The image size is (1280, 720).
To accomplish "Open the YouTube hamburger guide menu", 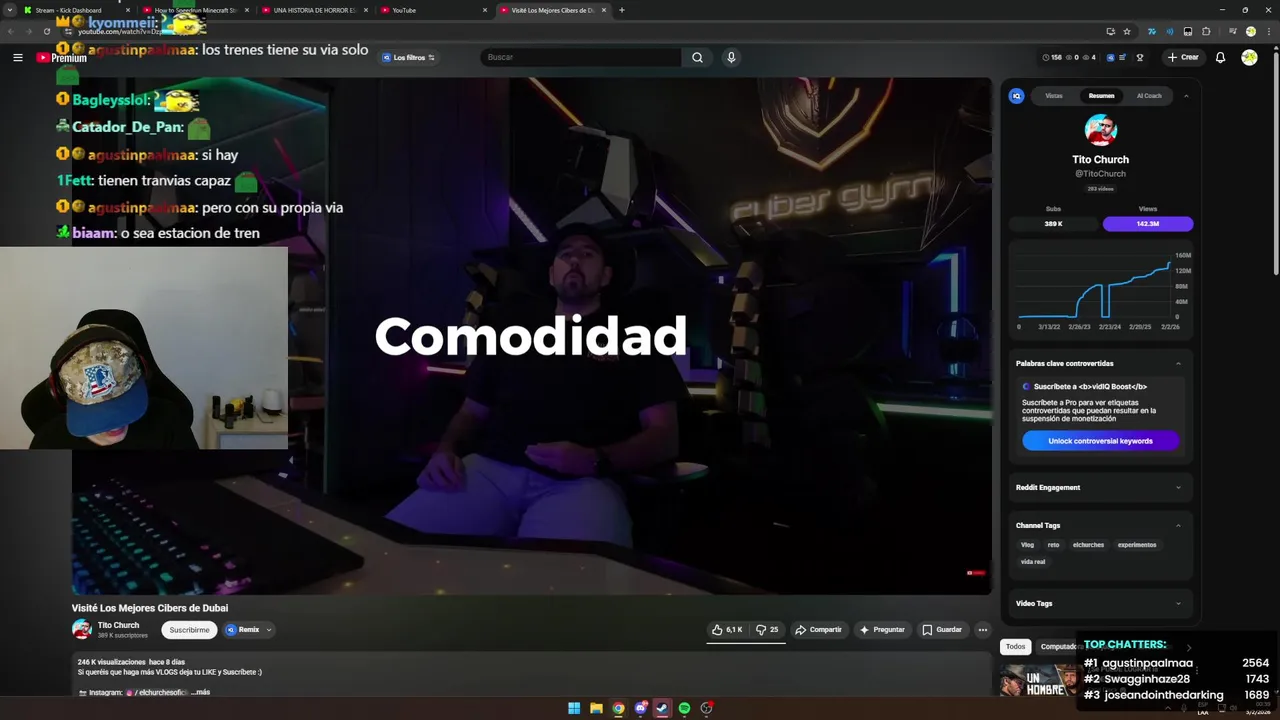I will click(17, 58).
